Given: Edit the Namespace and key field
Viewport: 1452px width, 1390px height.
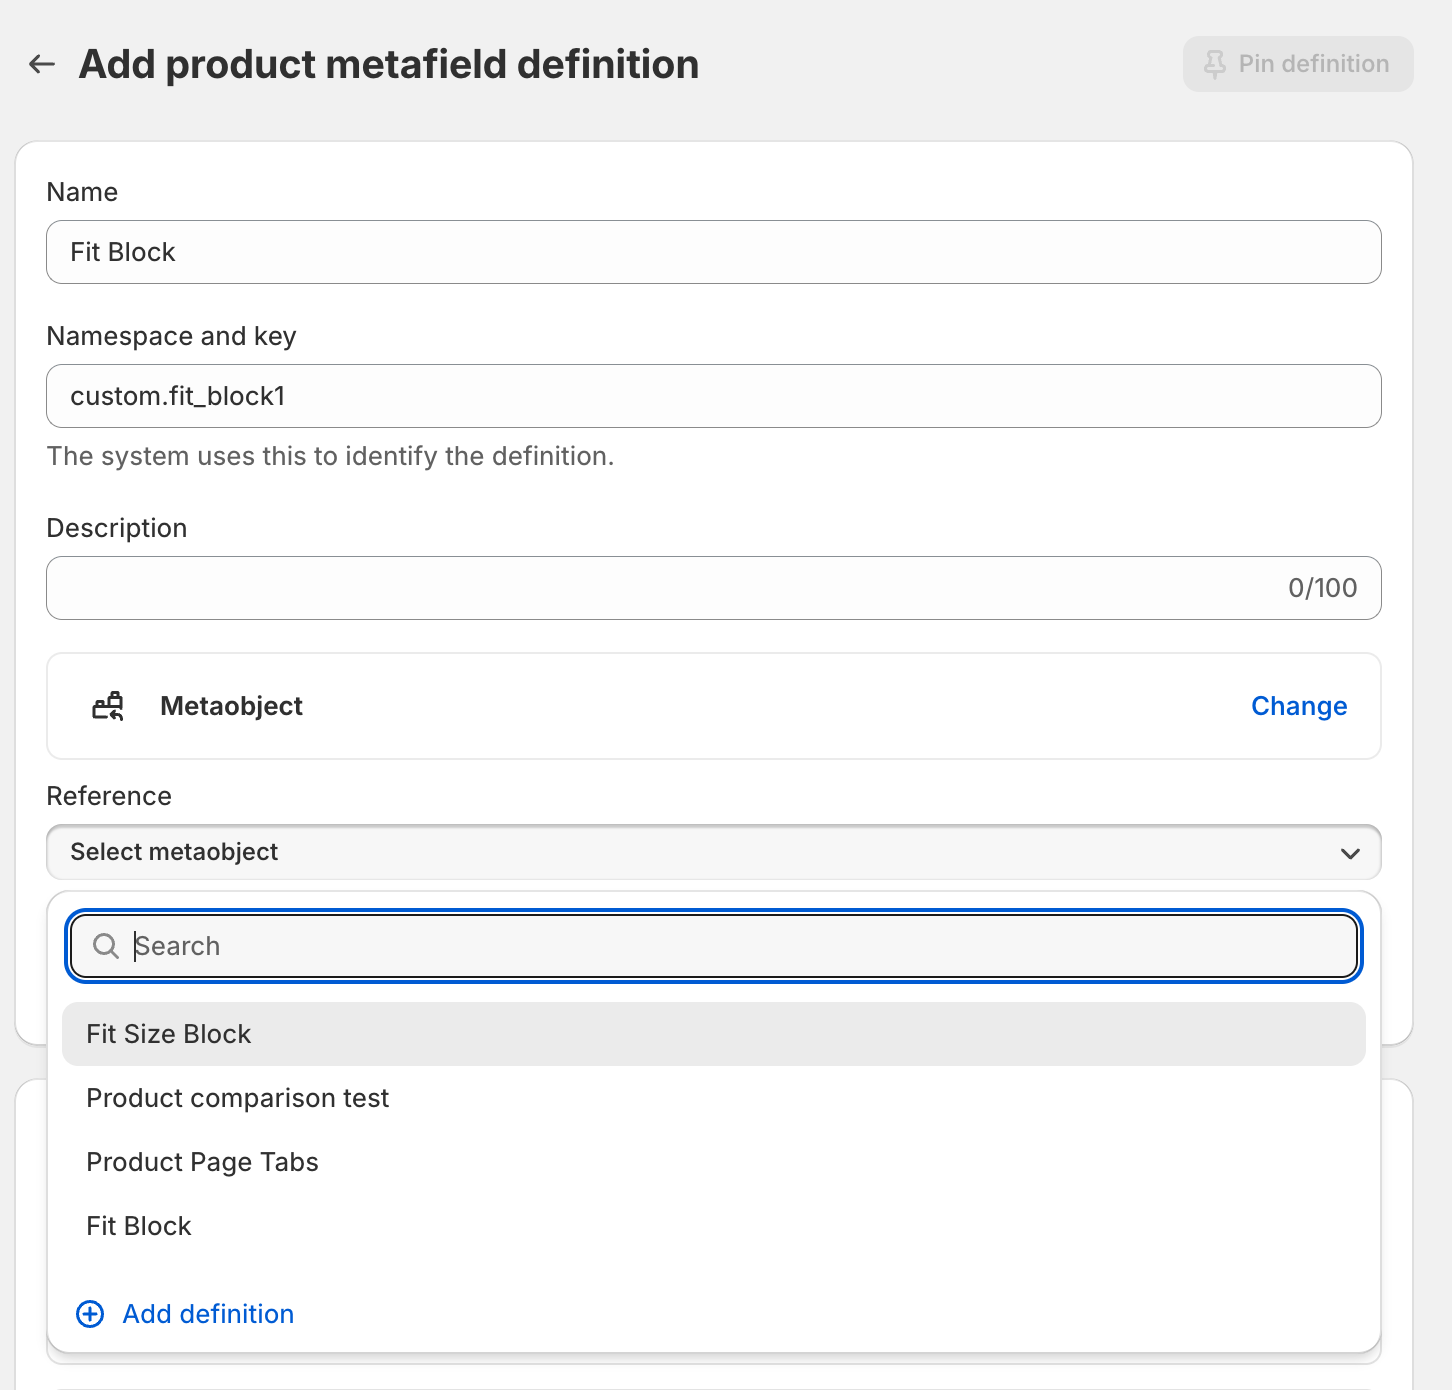Looking at the screenshot, I should (x=714, y=396).
